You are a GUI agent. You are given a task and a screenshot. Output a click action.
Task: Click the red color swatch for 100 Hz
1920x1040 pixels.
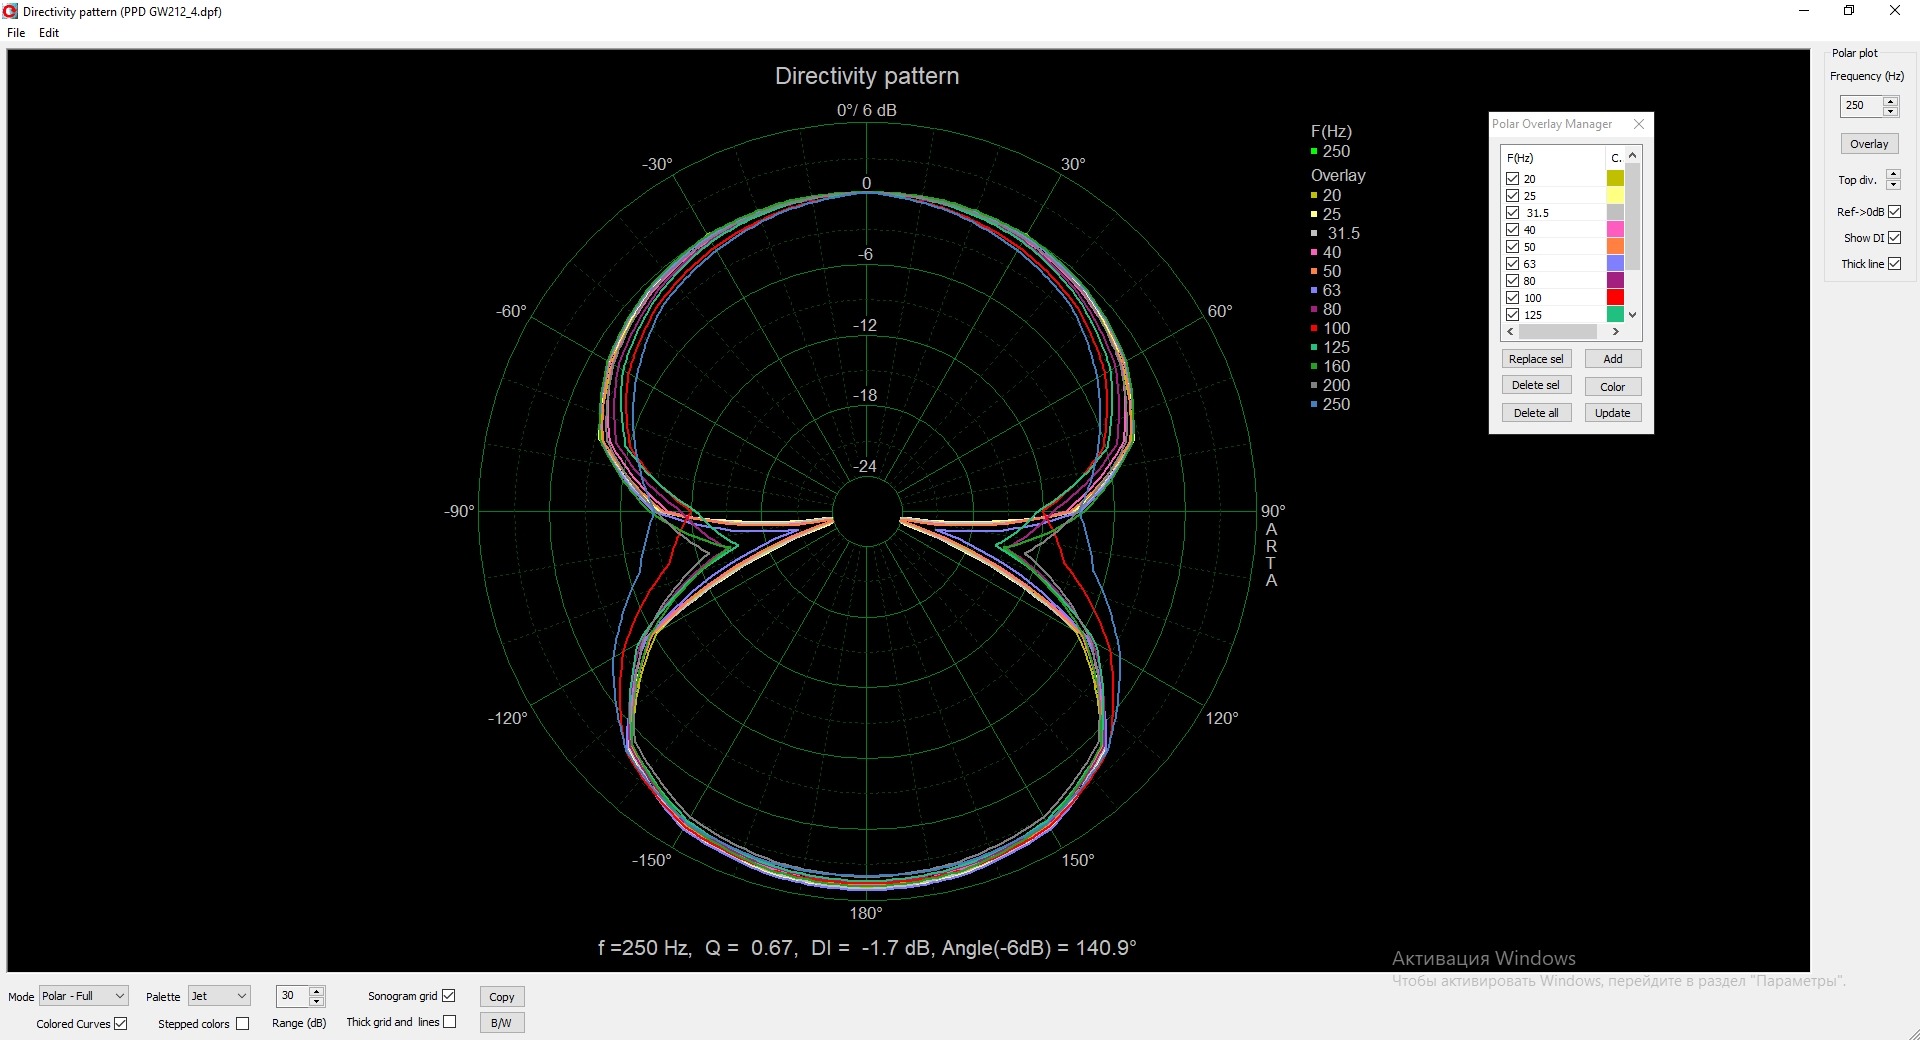1615,298
